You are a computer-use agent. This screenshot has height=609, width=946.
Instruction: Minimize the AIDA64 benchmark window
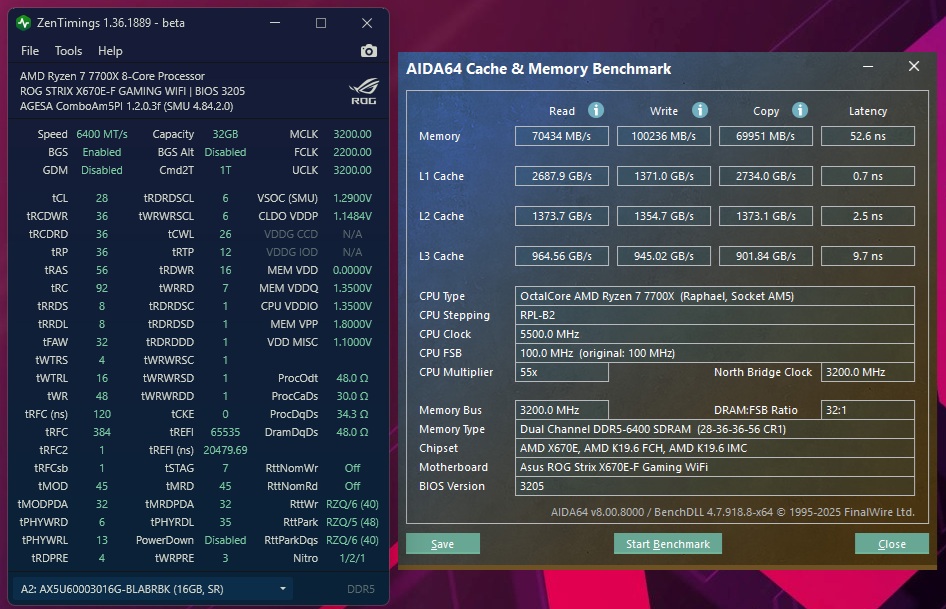point(868,66)
